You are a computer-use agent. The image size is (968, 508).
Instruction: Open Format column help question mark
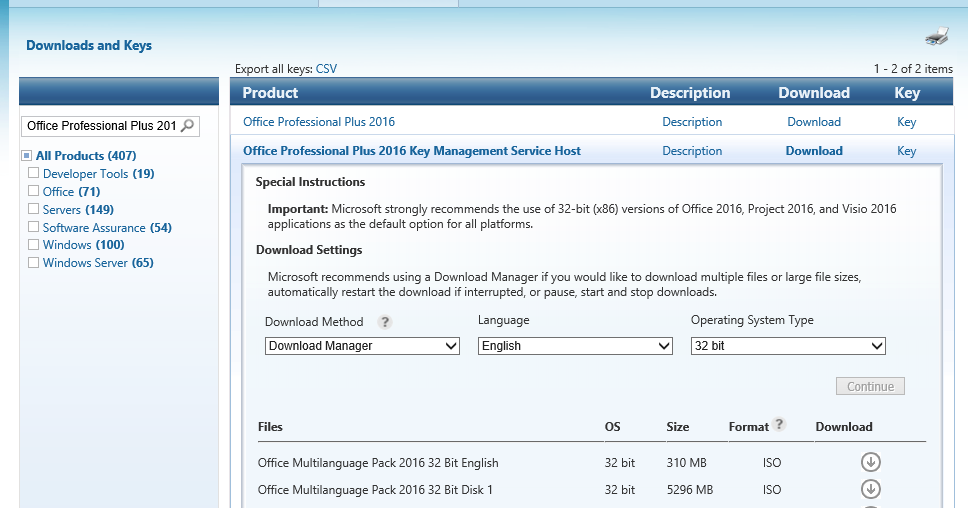[x=779, y=424]
